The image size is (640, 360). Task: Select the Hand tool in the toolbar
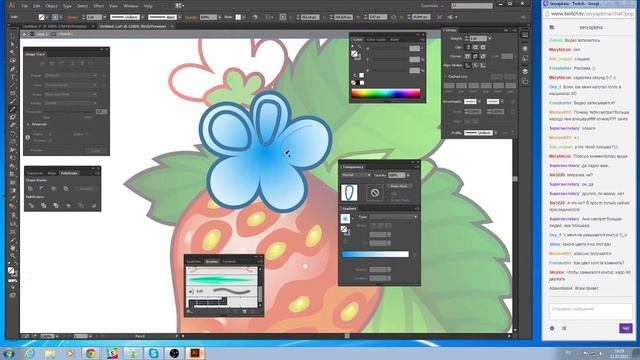(x=12, y=248)
